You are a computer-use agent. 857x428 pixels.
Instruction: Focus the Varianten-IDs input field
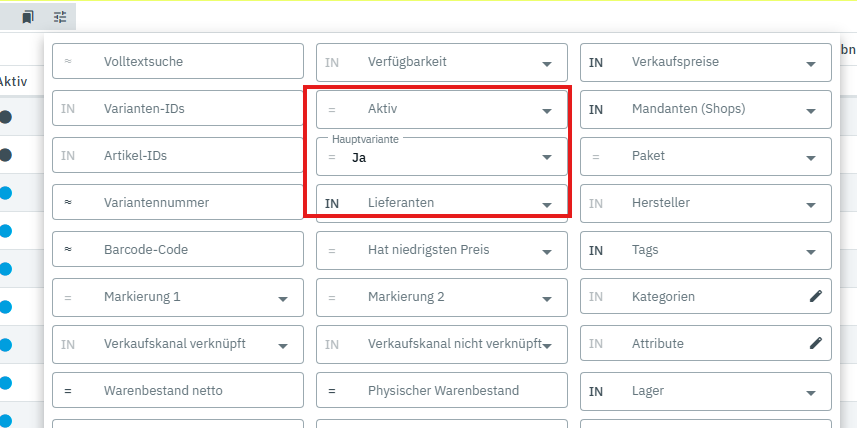tap(190, 109)
